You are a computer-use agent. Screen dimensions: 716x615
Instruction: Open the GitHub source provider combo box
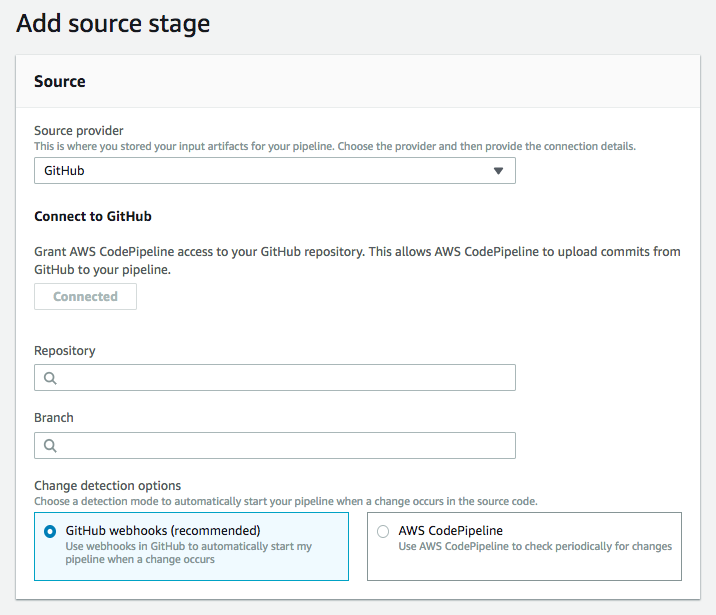(x=274, y=171)
